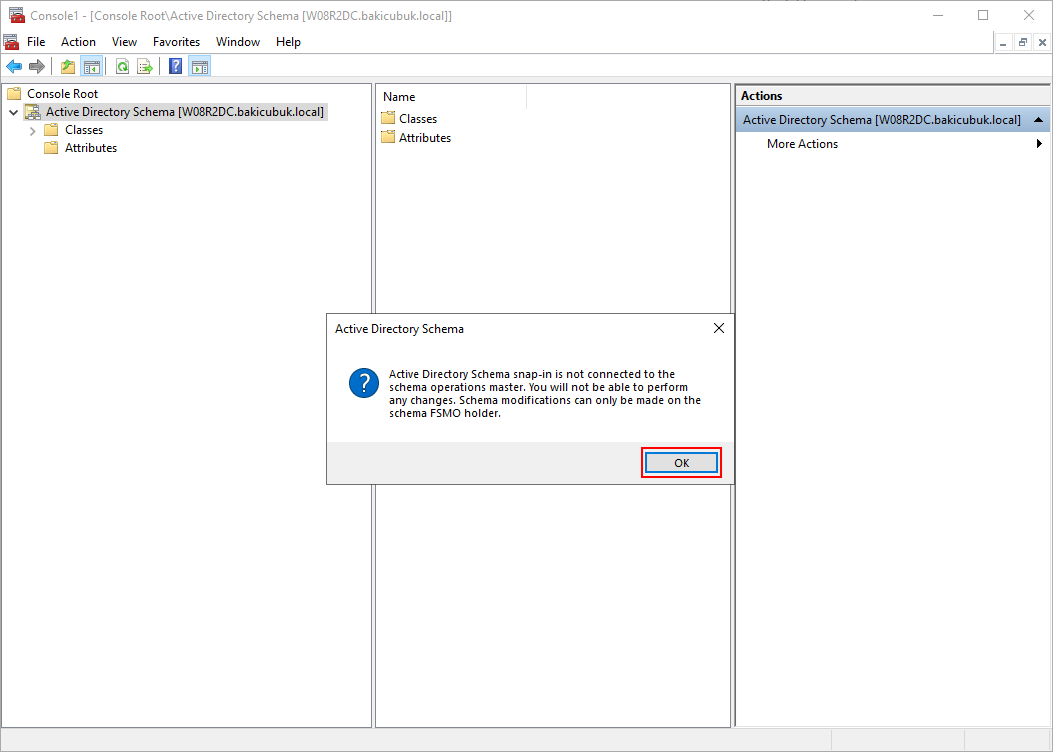
Task: Minimize the inner MDI child window
Action: tap(1003, 42)
